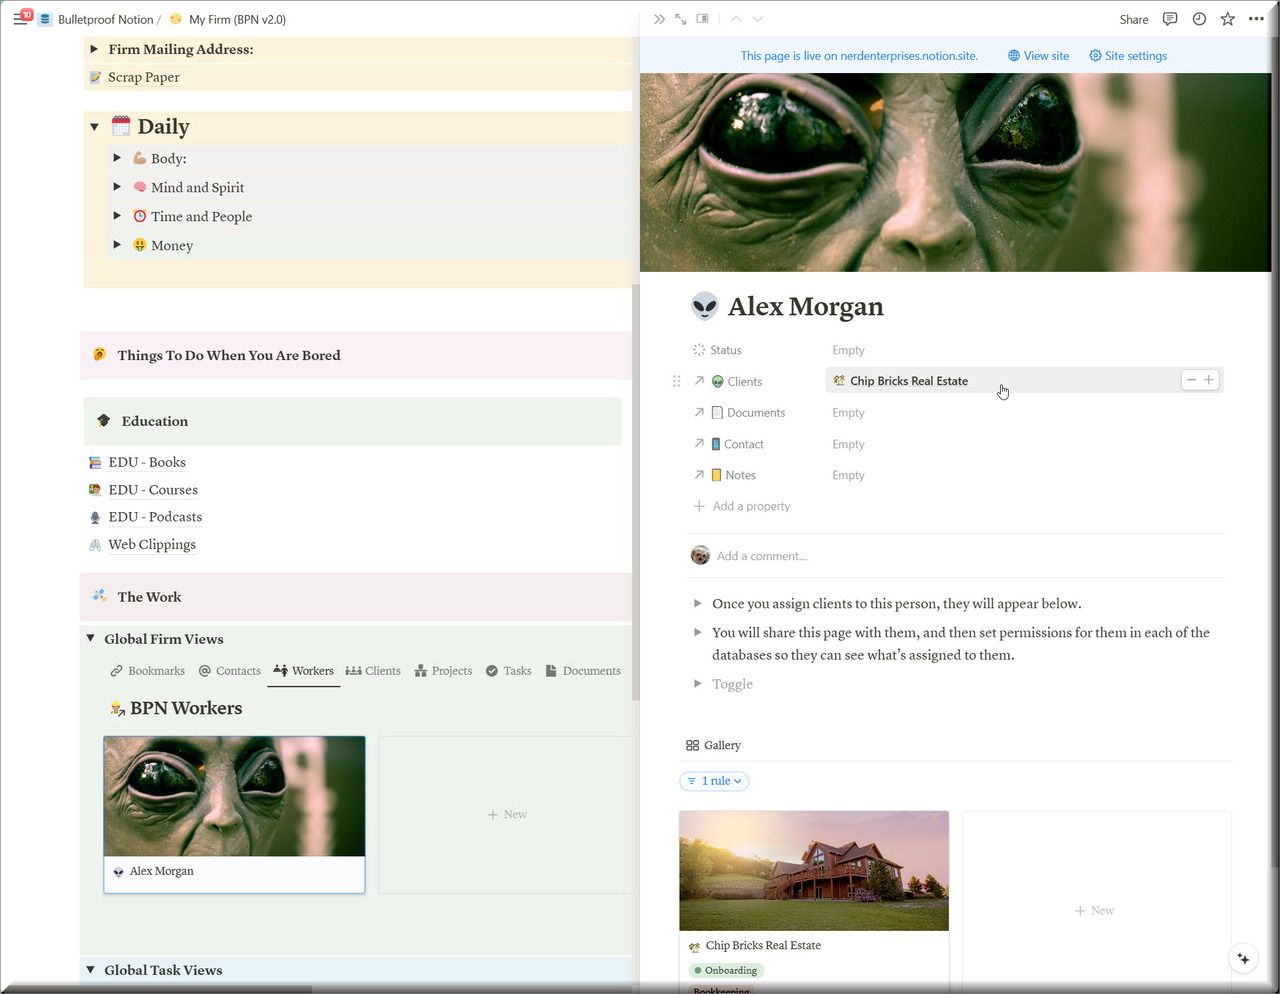Expand the Money toggle

pos(117,245)
